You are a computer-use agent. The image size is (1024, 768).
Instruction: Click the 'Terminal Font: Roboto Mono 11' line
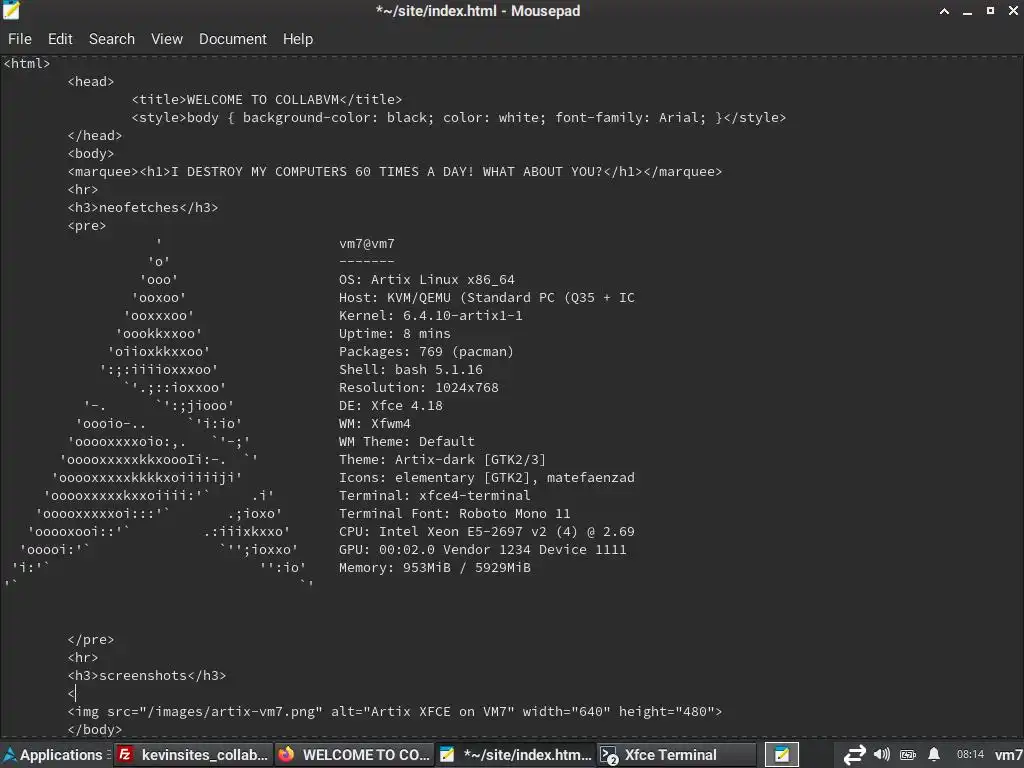coord(455,513)
